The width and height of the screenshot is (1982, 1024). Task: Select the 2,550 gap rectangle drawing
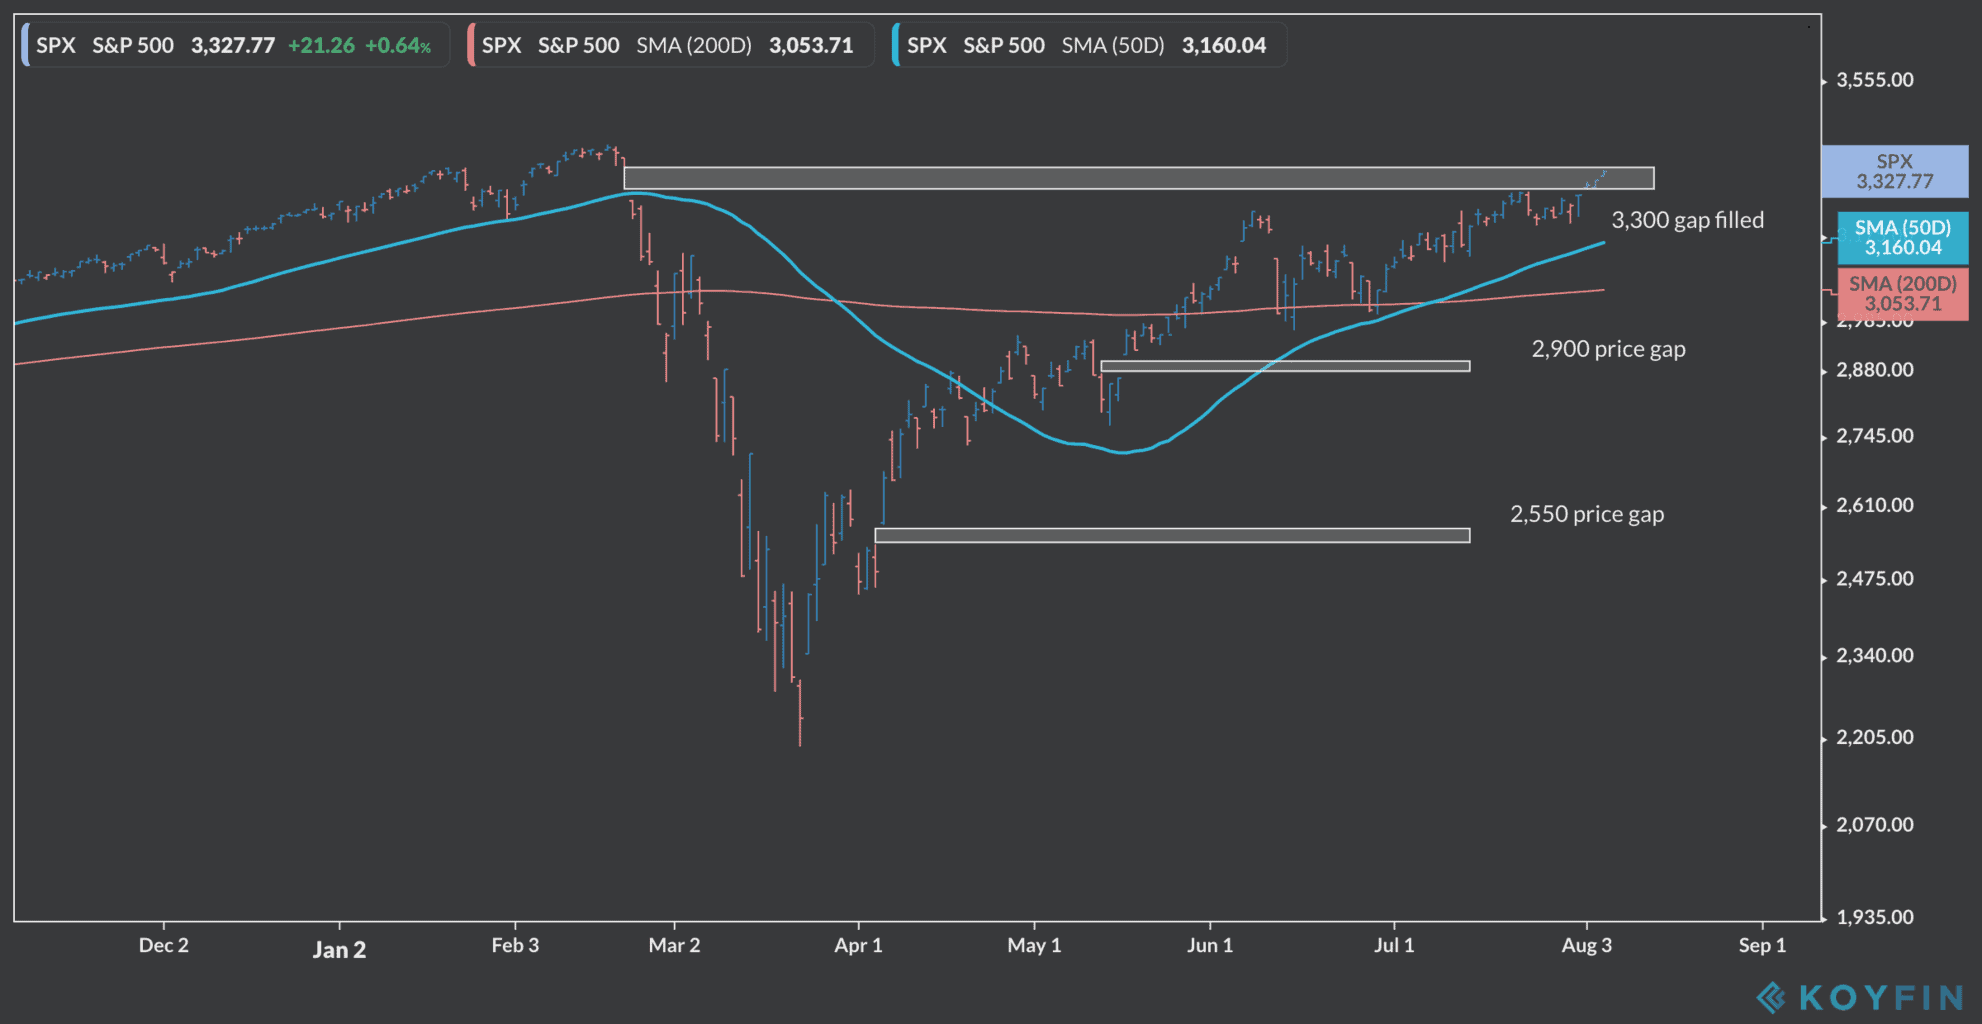[1172, 535]
